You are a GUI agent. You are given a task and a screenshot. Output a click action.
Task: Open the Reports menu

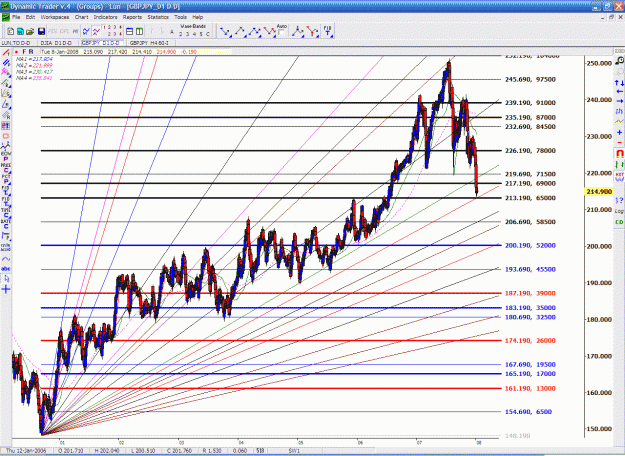[132, 17]
